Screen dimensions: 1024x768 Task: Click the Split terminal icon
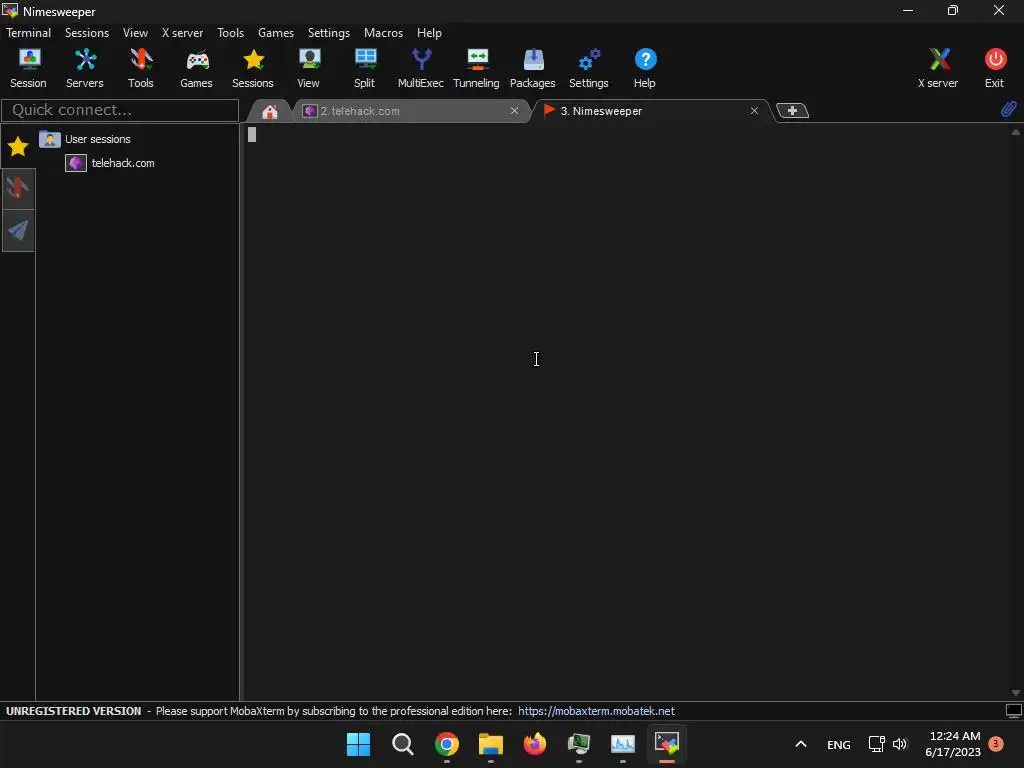coord(364,68)
